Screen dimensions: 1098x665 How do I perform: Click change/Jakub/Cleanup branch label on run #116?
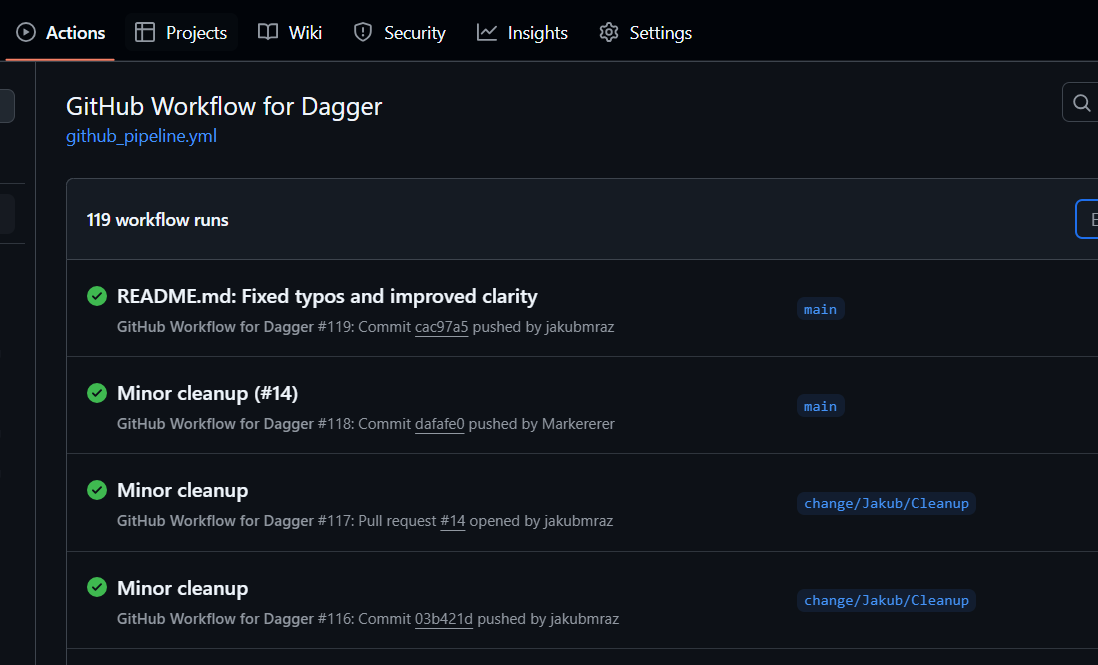pos(887,601)
